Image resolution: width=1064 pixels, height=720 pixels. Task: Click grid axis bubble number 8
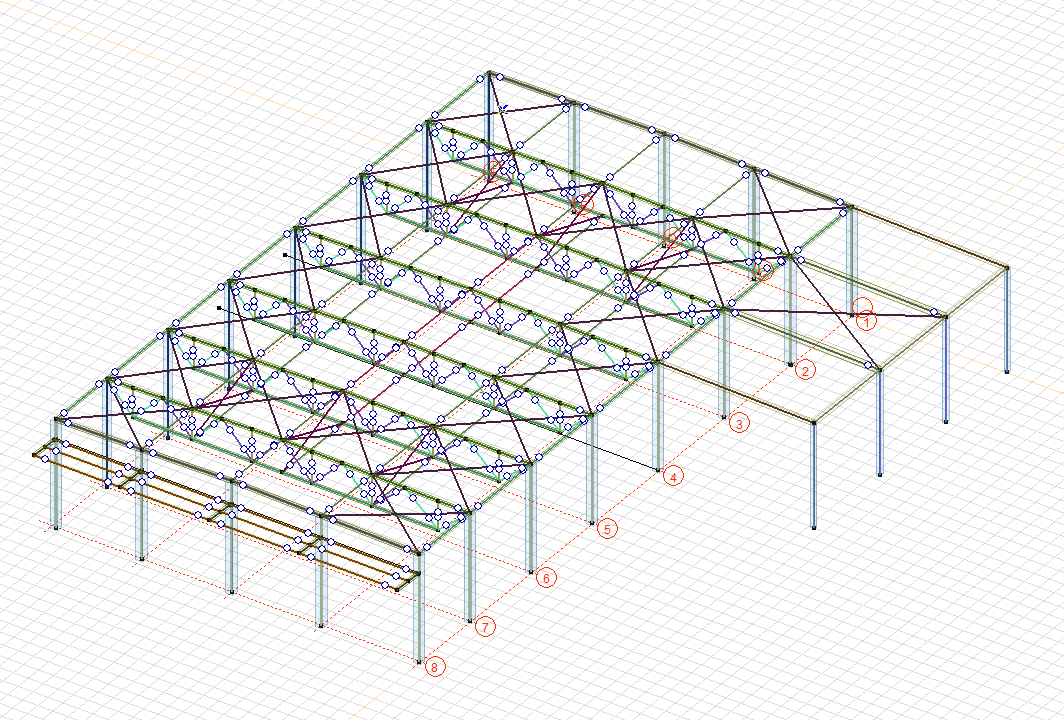pyautogui.click(x=435, y=667)
